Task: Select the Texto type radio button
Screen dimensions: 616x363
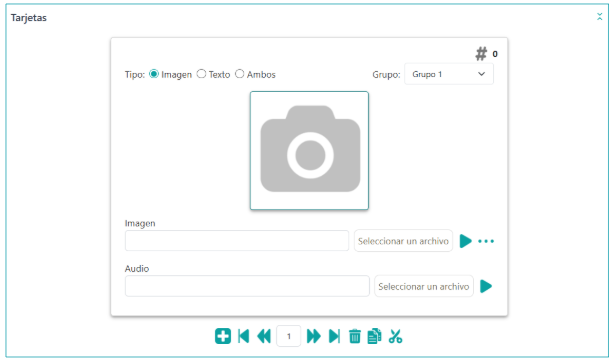Action: (x=201, y=74)
